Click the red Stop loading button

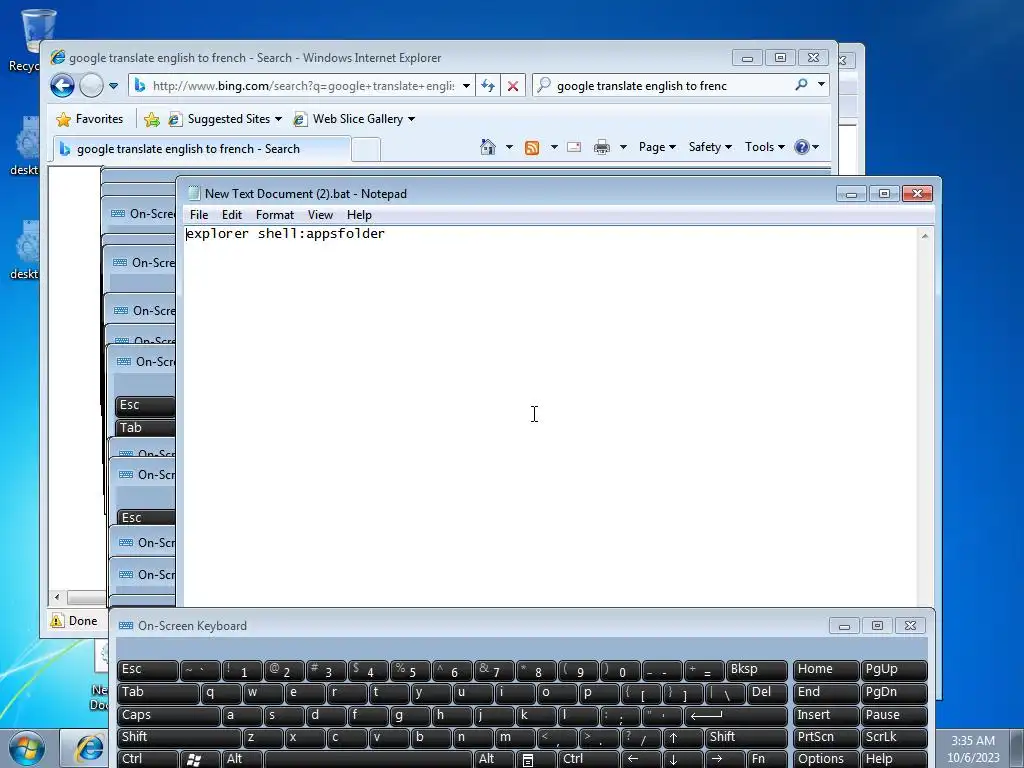click(513, 86)
